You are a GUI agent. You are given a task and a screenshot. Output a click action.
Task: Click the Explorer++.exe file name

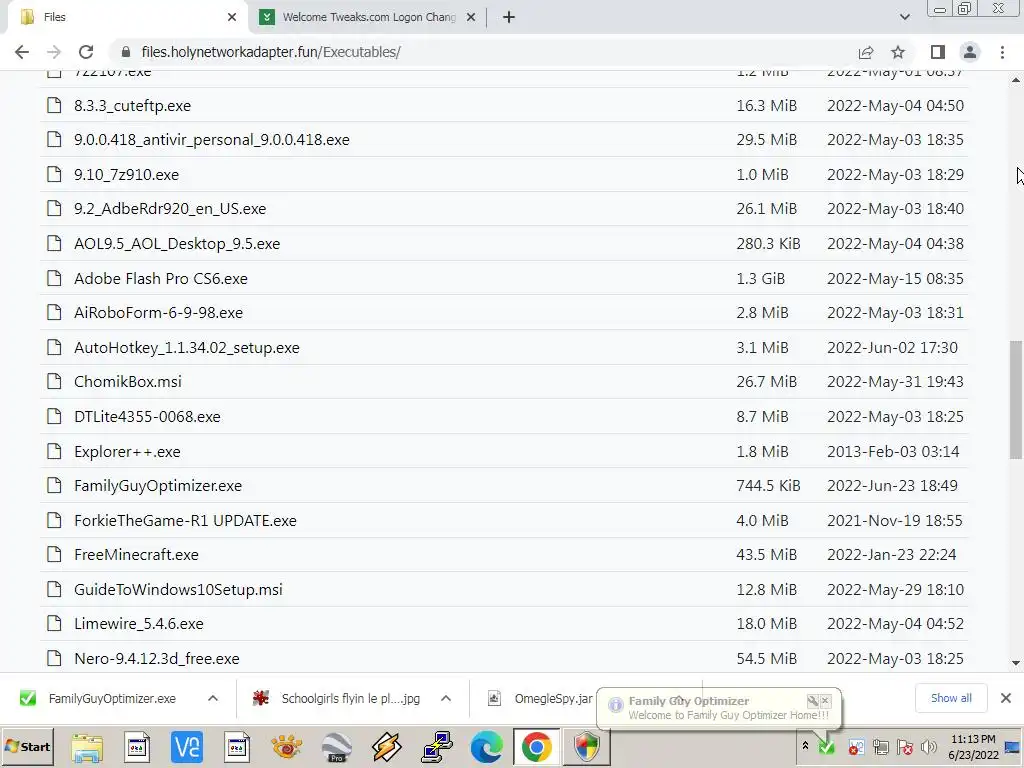click(x=127, y=452)
